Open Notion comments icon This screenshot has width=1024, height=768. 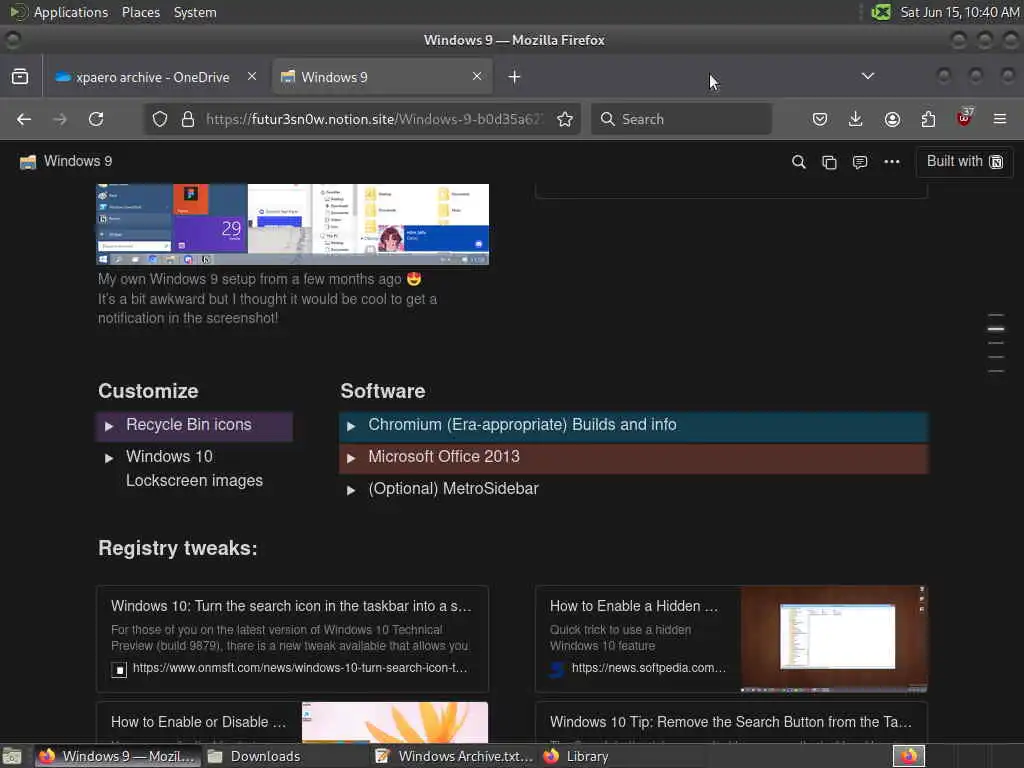point(860,162)
